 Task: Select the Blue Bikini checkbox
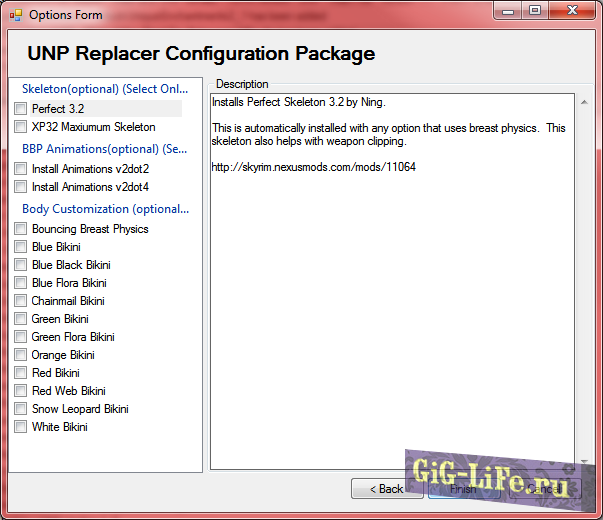point(21,247)
